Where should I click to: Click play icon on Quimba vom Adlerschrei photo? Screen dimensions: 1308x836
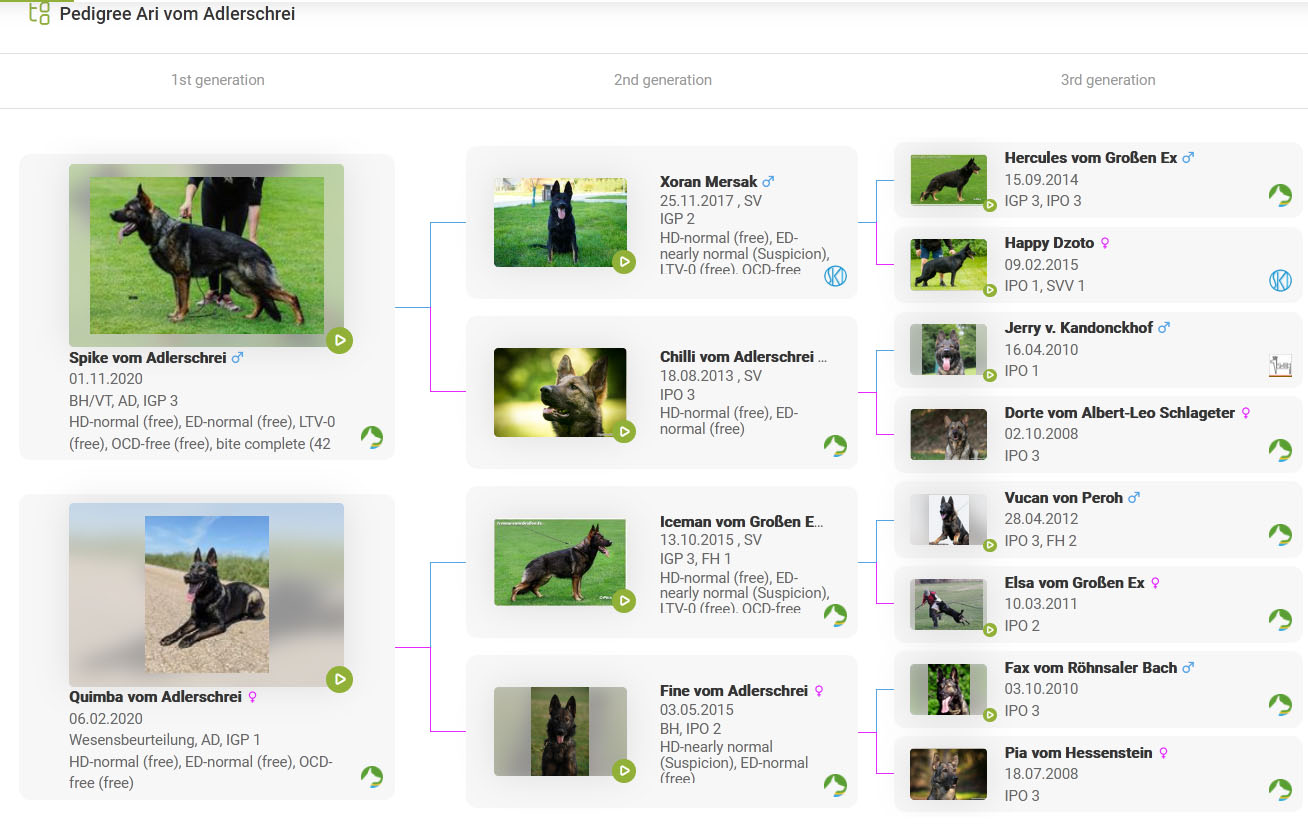[339, 680]
